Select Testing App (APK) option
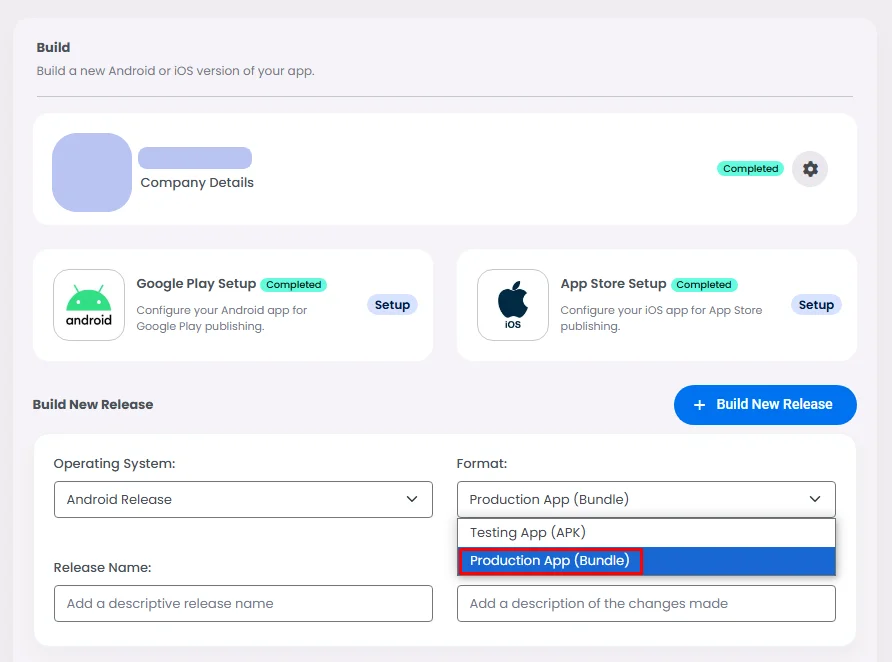892x662 pixels. [646, 533]
